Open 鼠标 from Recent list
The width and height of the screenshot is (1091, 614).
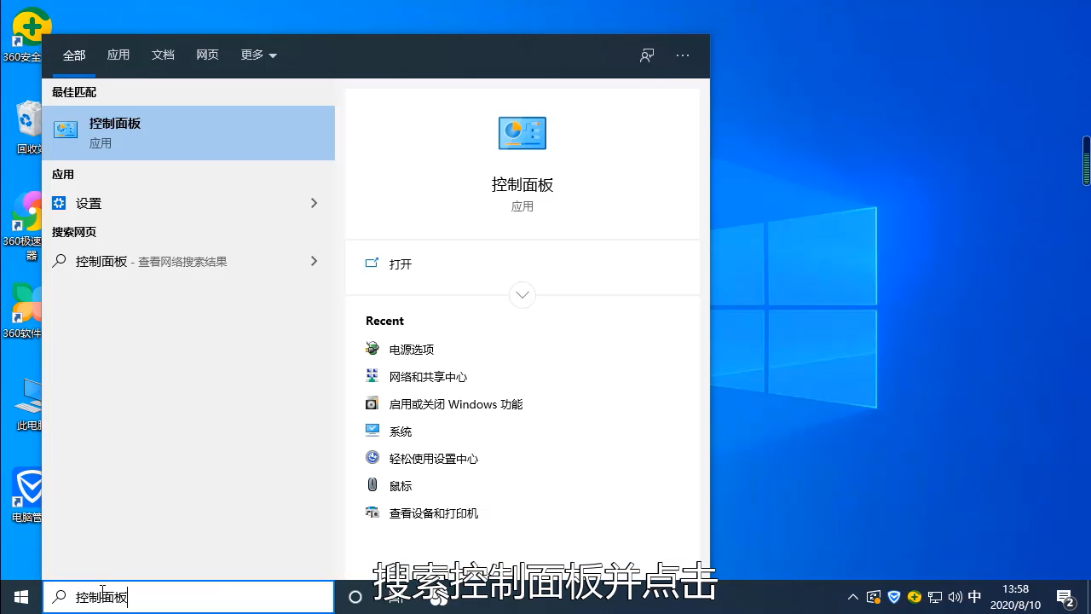(x=400, y=486)
